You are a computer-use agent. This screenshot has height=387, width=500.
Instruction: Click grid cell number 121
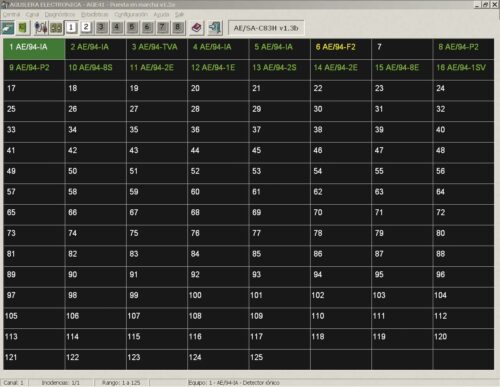[x=34, y=359]
